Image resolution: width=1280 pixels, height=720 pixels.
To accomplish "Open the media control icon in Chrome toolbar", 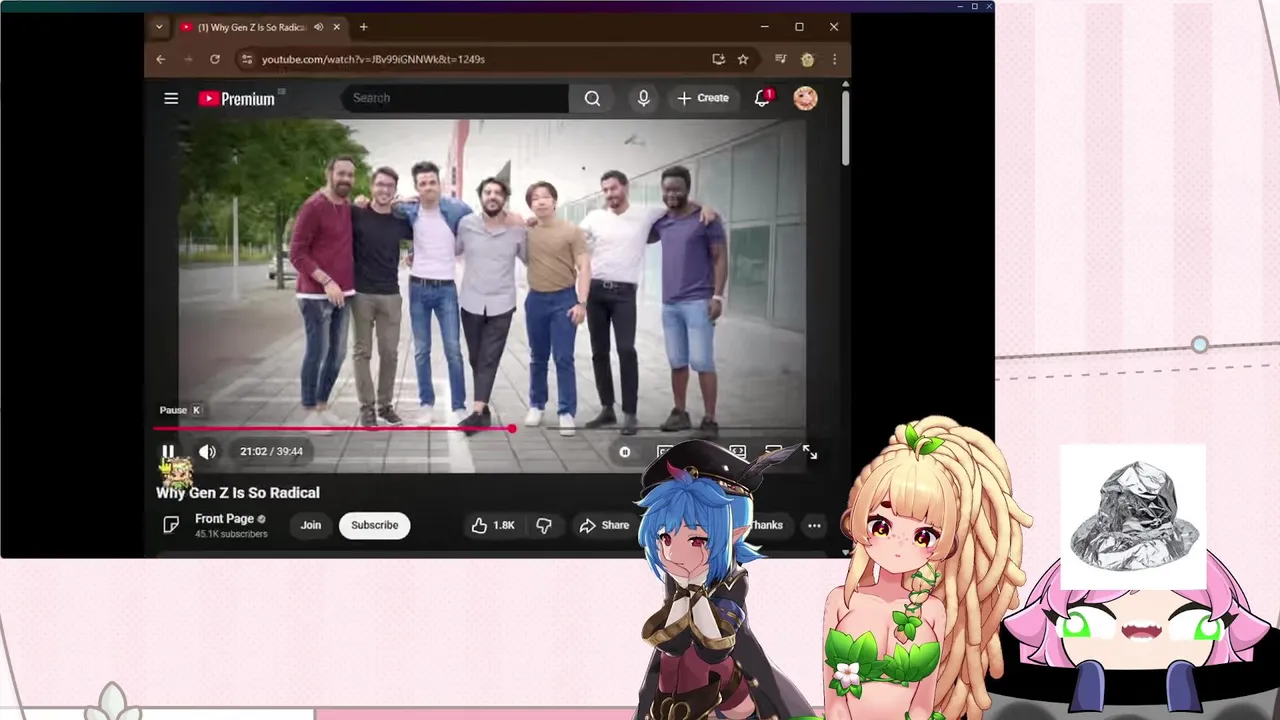I will [x=781, y=59].
